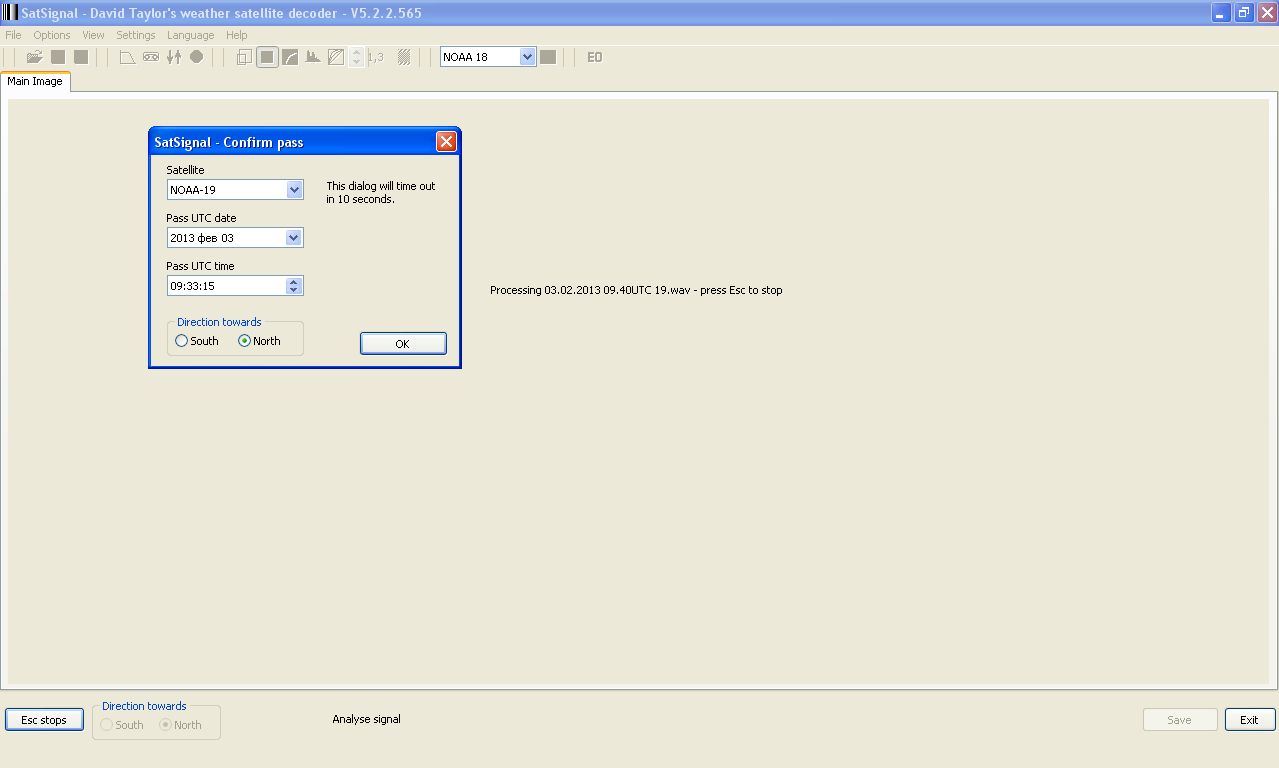Click the Processing wav status message

tap(636, 290)
